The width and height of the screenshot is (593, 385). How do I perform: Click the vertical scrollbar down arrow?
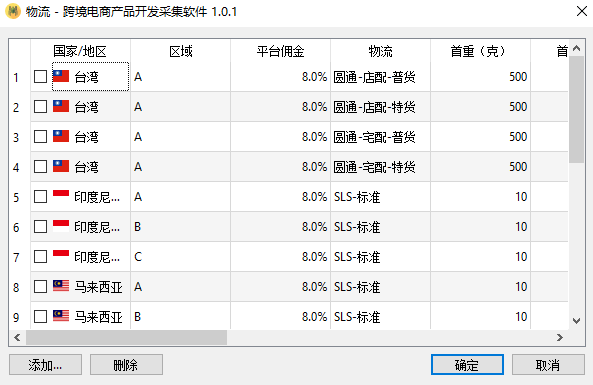pyautogui.click(x=576, y=321)
